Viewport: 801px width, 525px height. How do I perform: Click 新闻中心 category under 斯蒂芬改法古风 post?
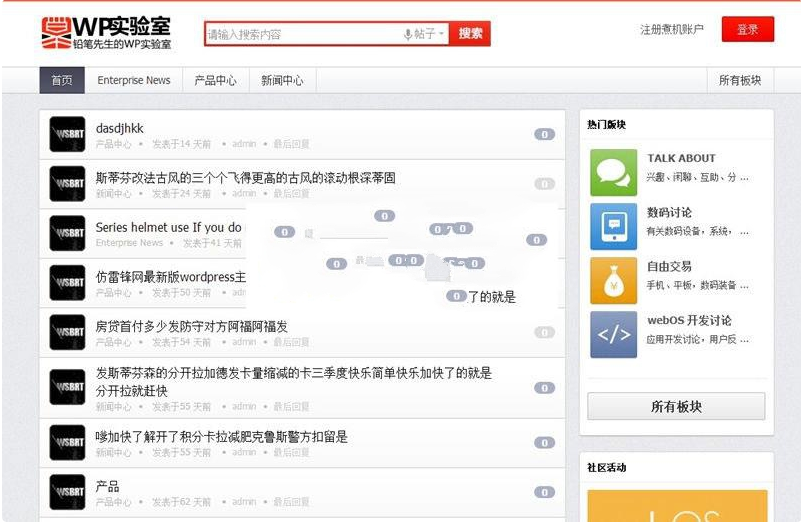pyautogui.click(x=113, y=194)
